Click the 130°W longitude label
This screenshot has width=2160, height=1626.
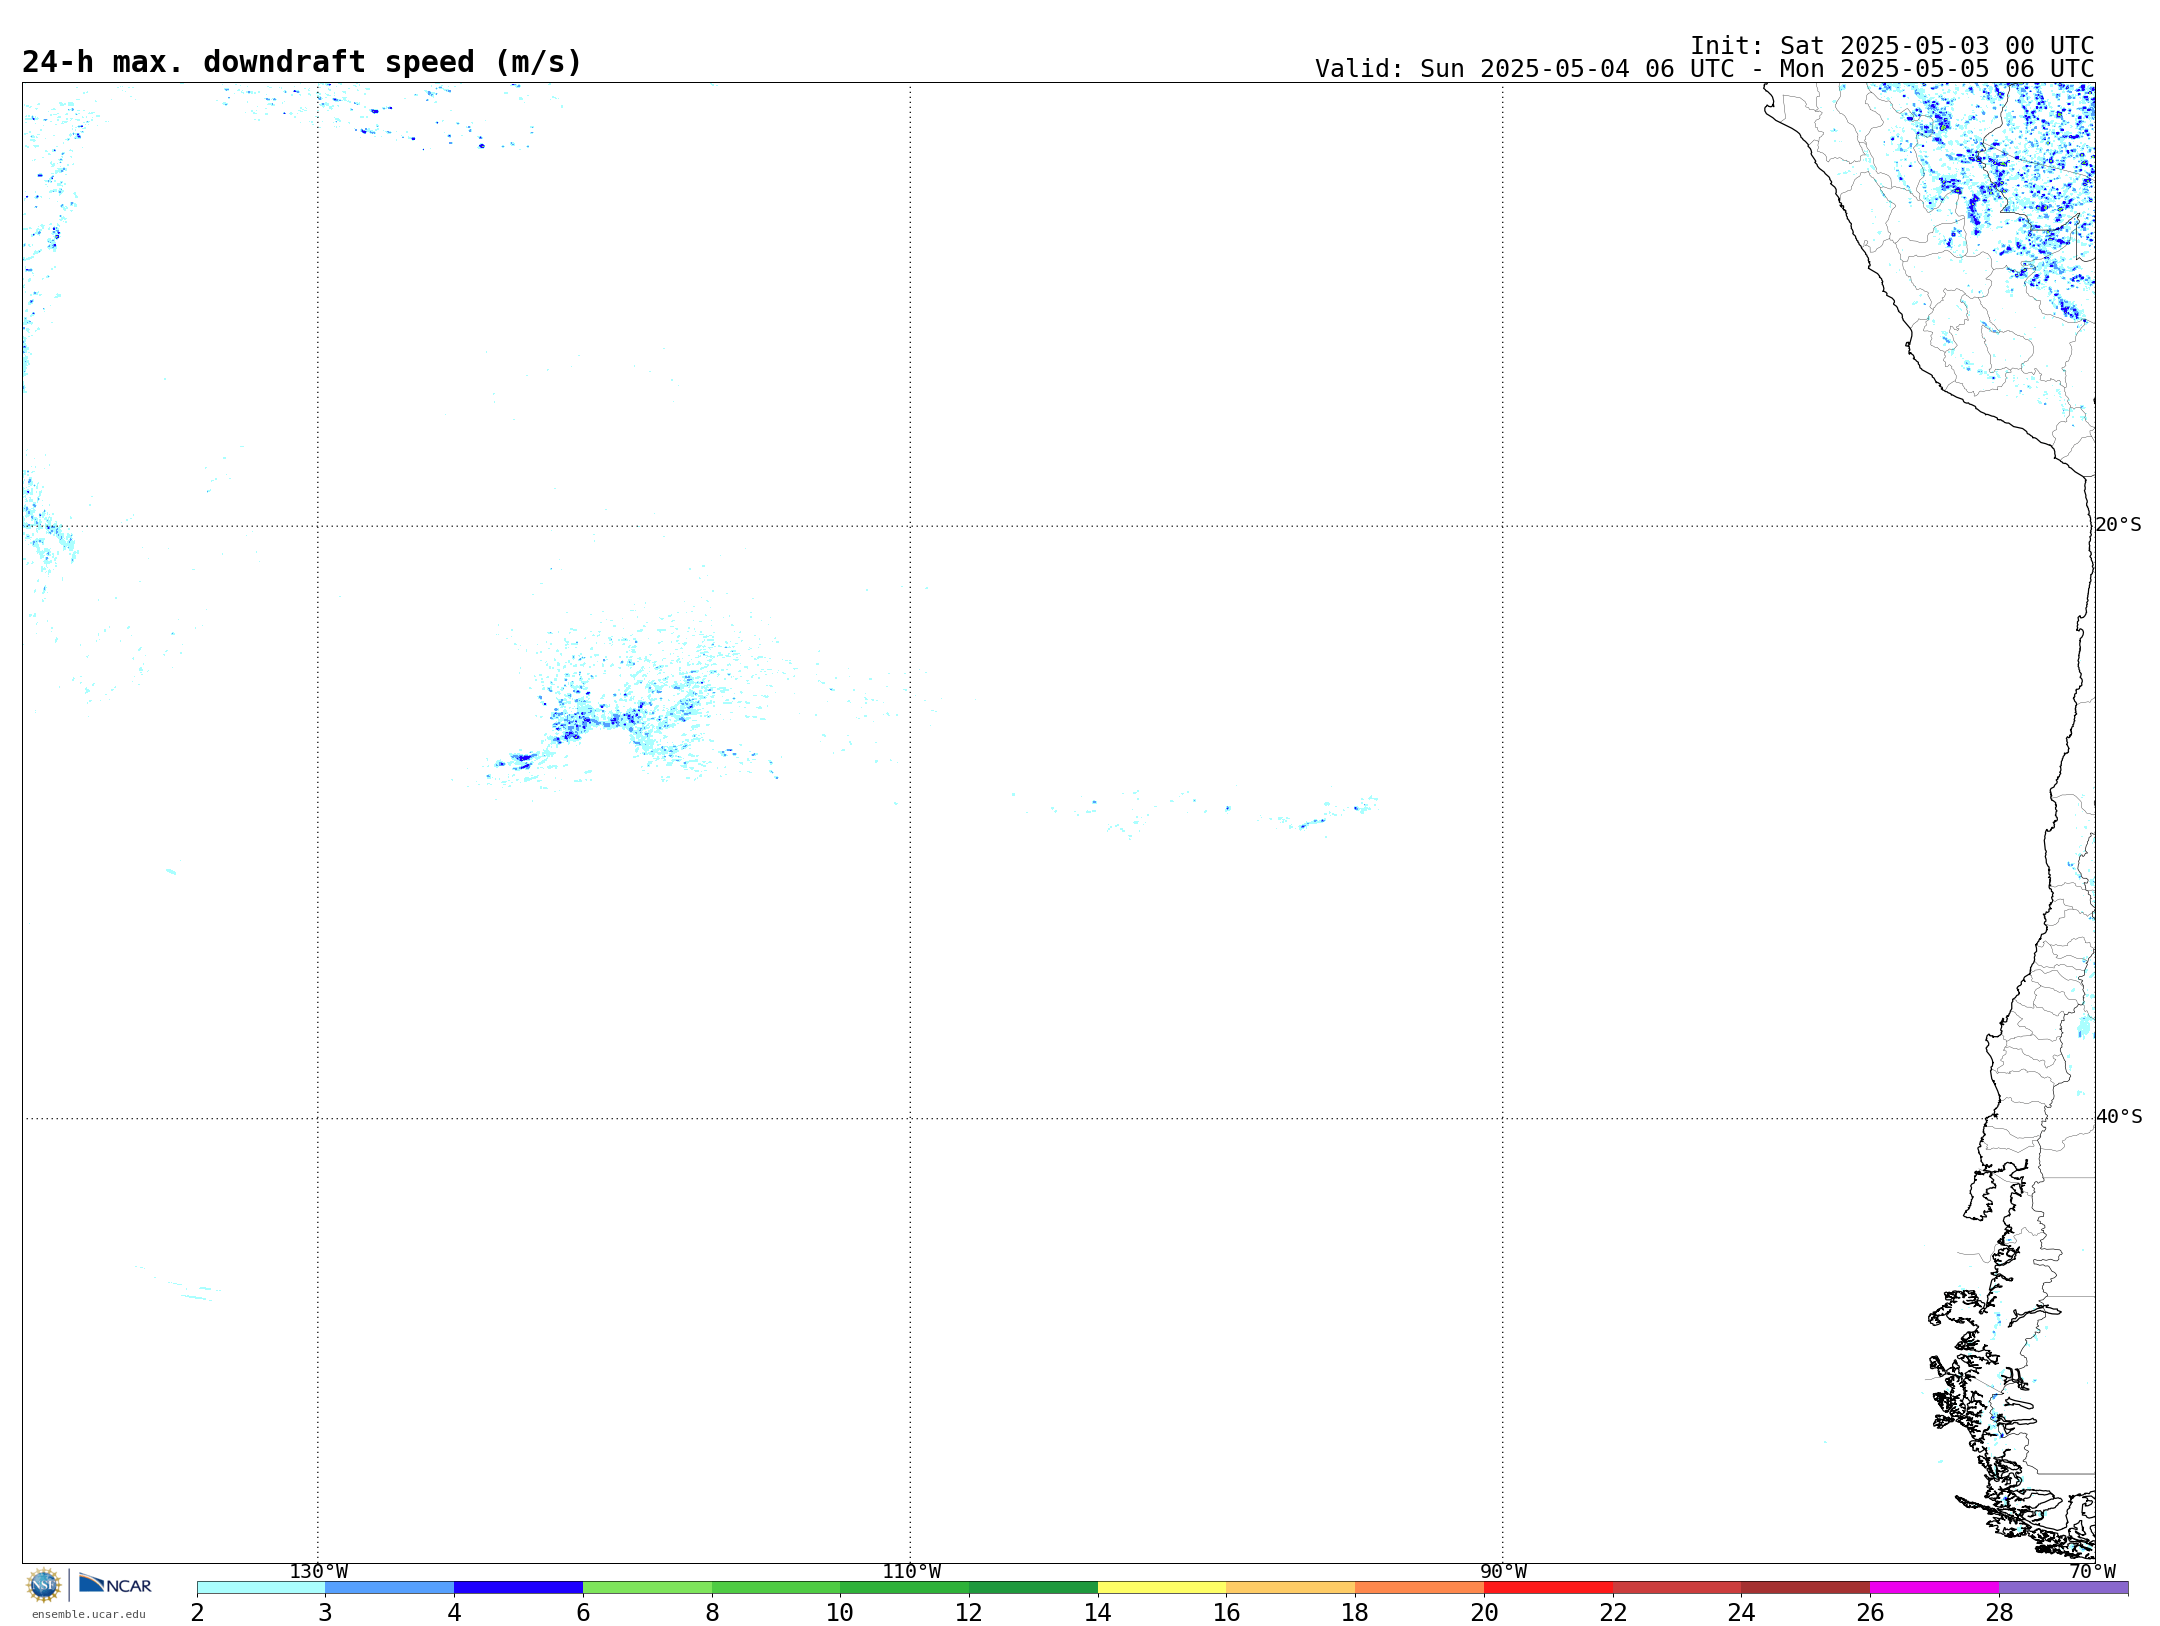319,1572
